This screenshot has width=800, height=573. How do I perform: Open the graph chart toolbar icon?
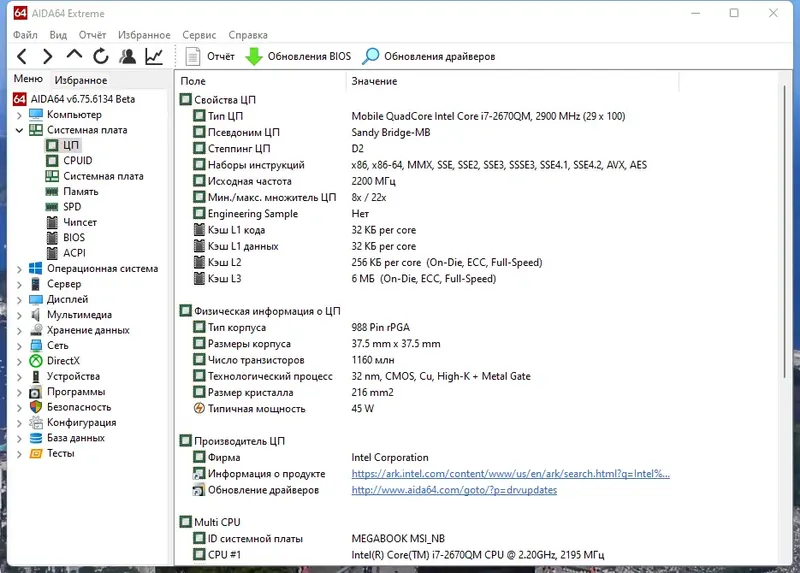pyautogui.click(x=154, y=56)
